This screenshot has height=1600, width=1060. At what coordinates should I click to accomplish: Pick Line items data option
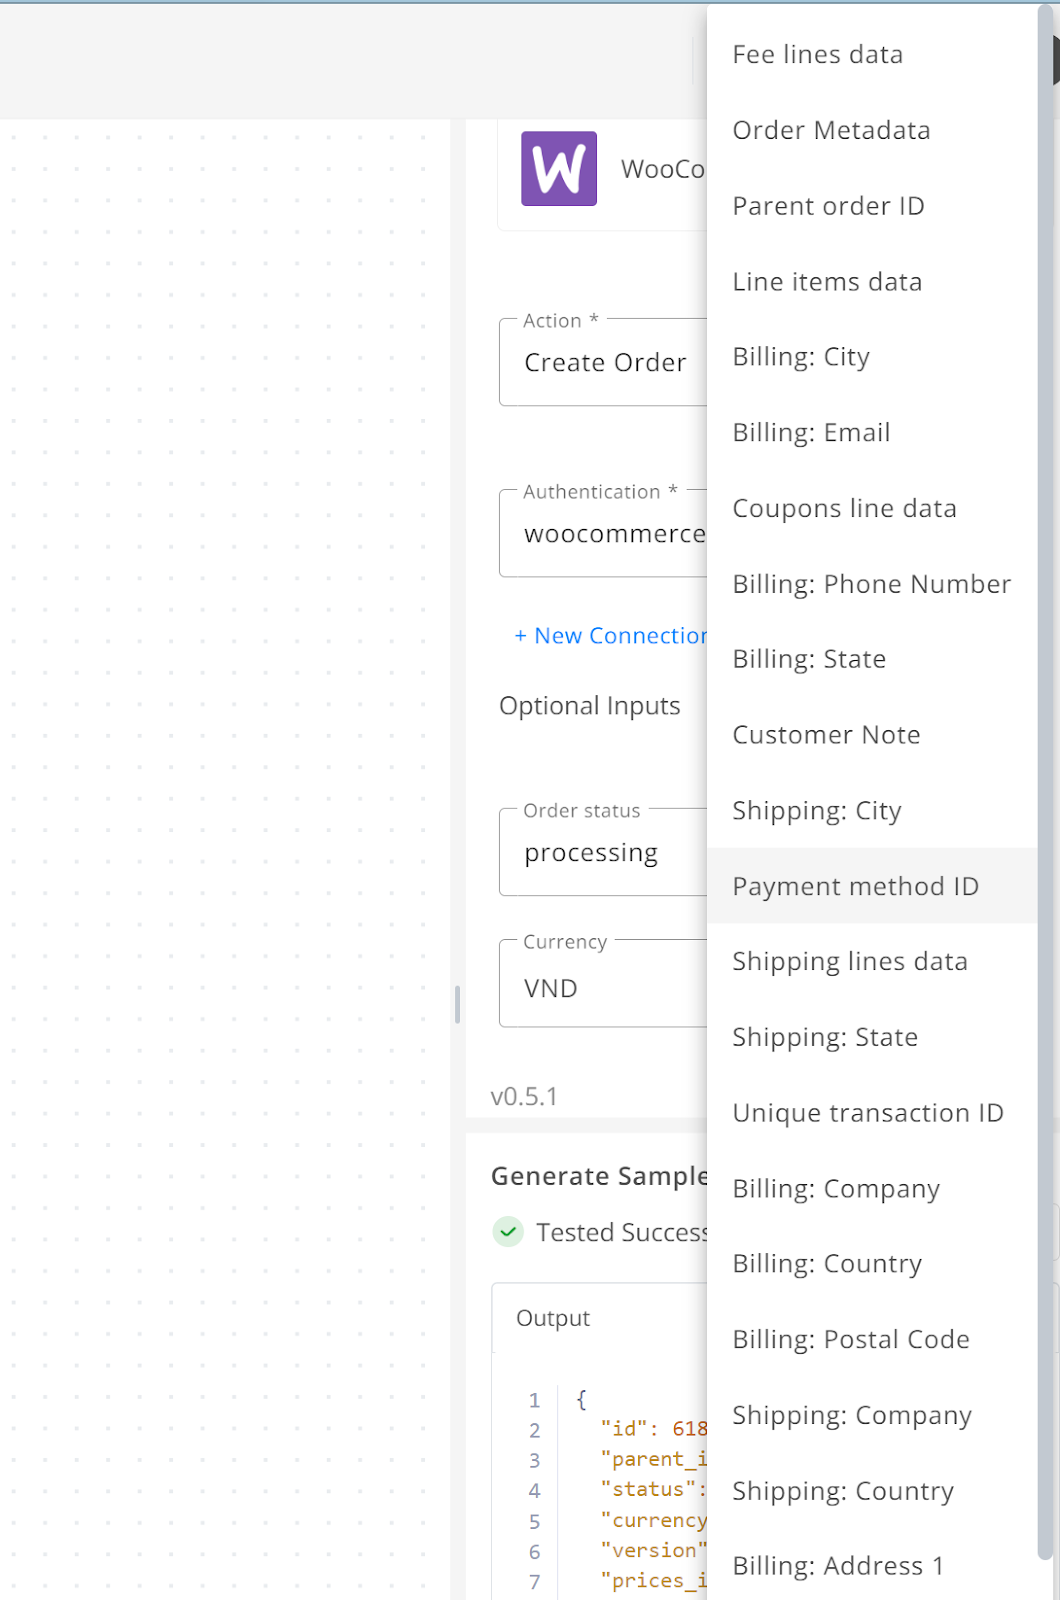coord(872,282)
